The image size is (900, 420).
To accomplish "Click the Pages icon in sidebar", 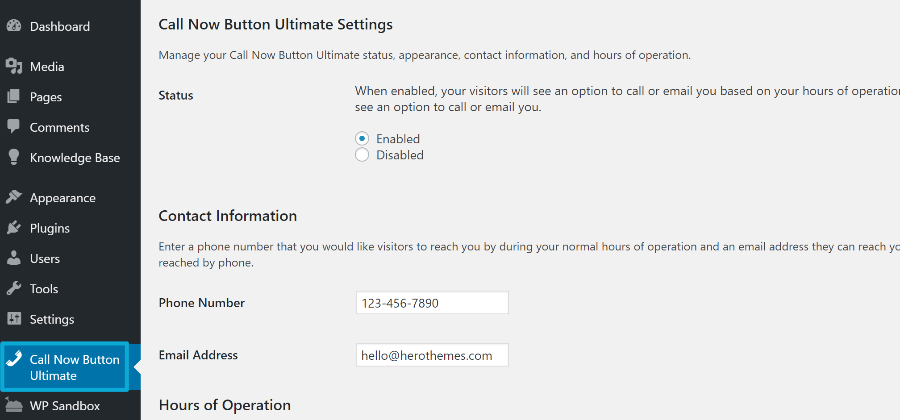I will pyautogui.click(x=14, y=96).
